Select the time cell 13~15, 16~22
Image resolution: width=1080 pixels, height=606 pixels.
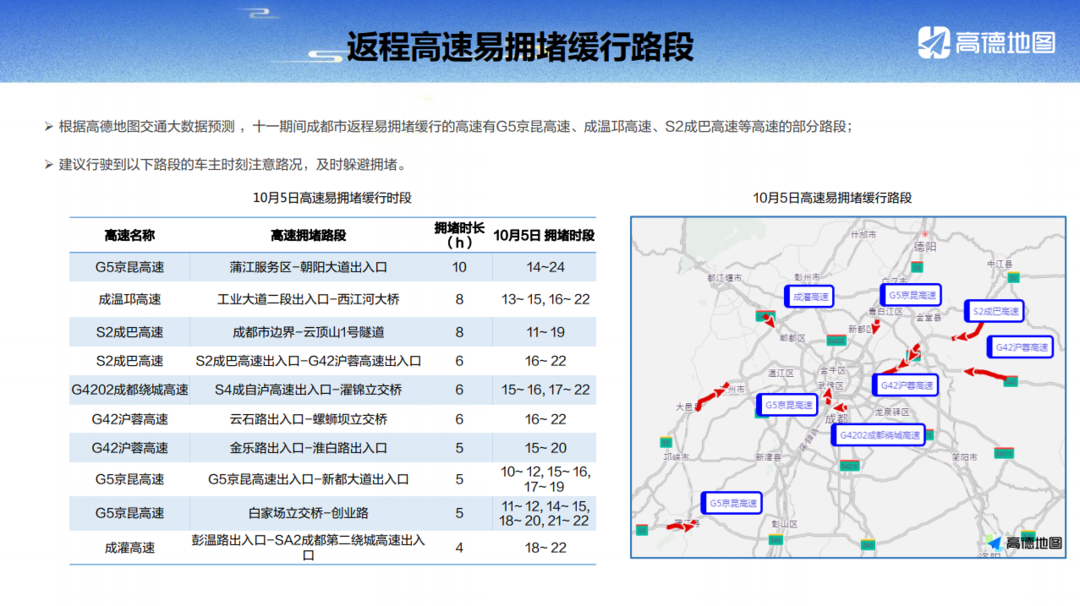click(x=546, y=300)
